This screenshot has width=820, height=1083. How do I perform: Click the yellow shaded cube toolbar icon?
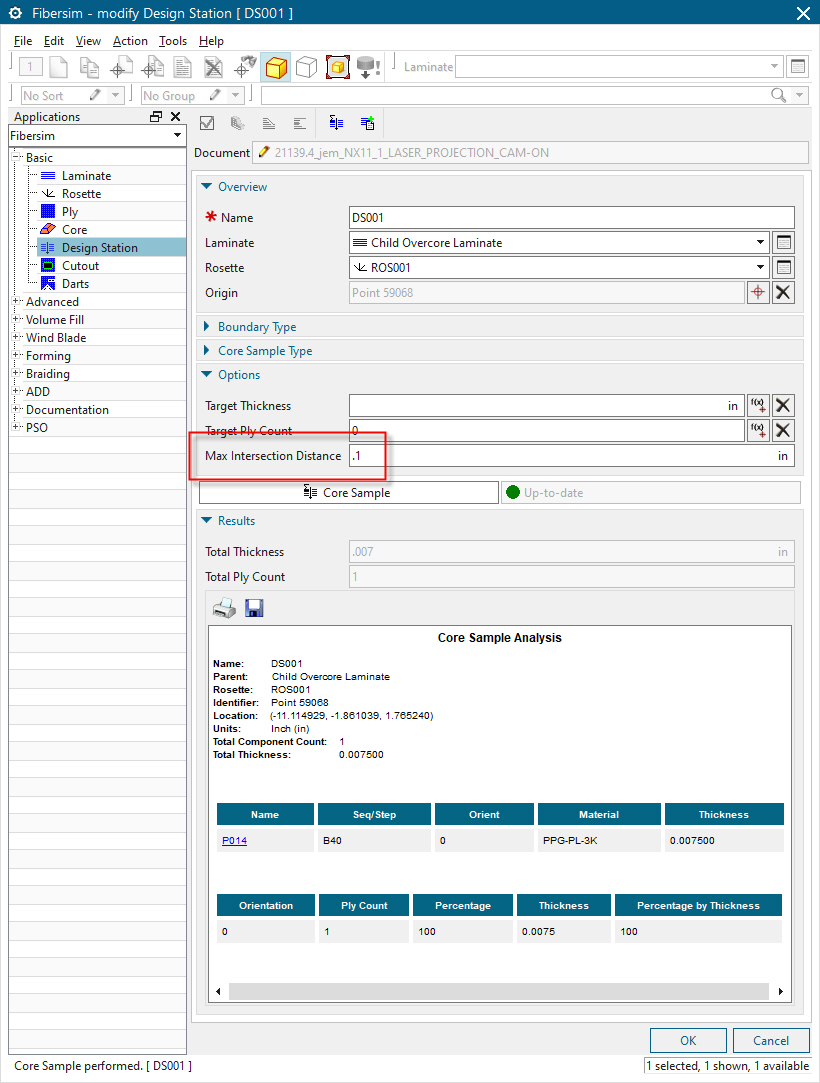pyautogui.click(x=276, y=67)
